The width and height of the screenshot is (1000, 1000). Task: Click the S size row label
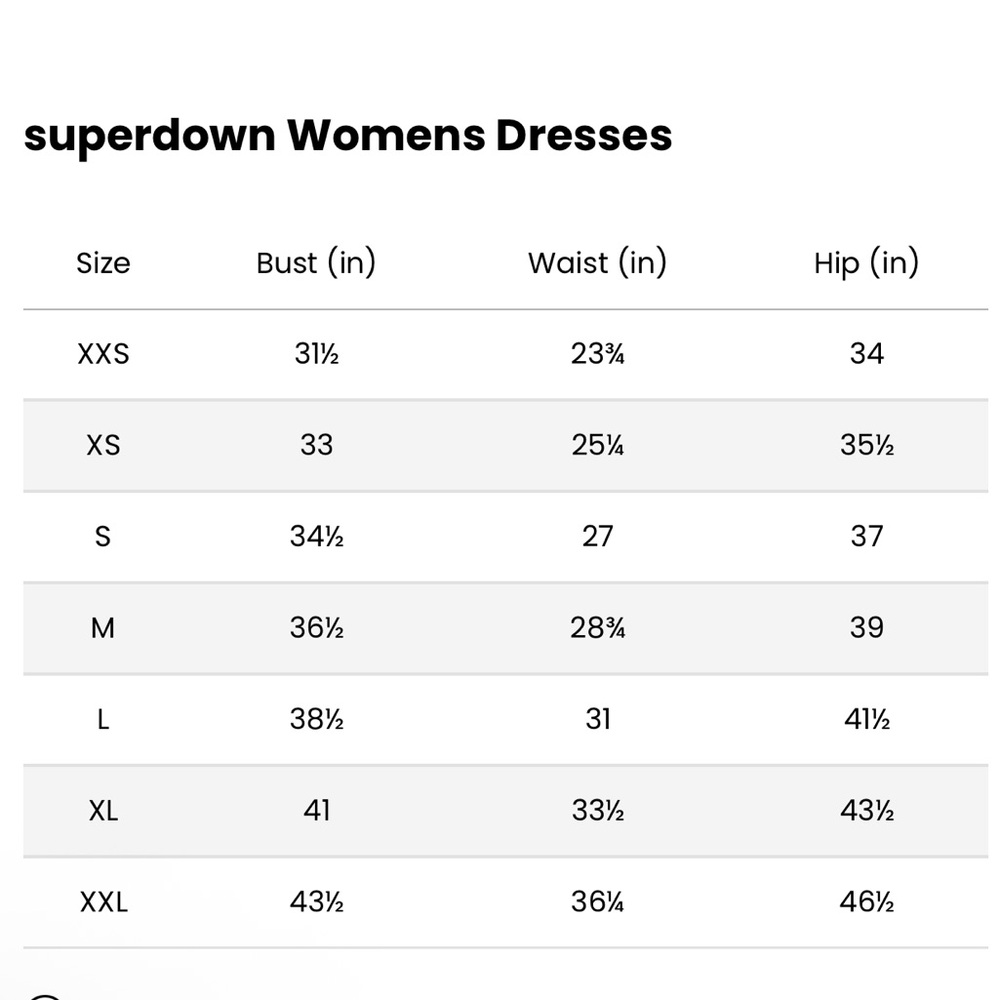click(x=103, y=536)
